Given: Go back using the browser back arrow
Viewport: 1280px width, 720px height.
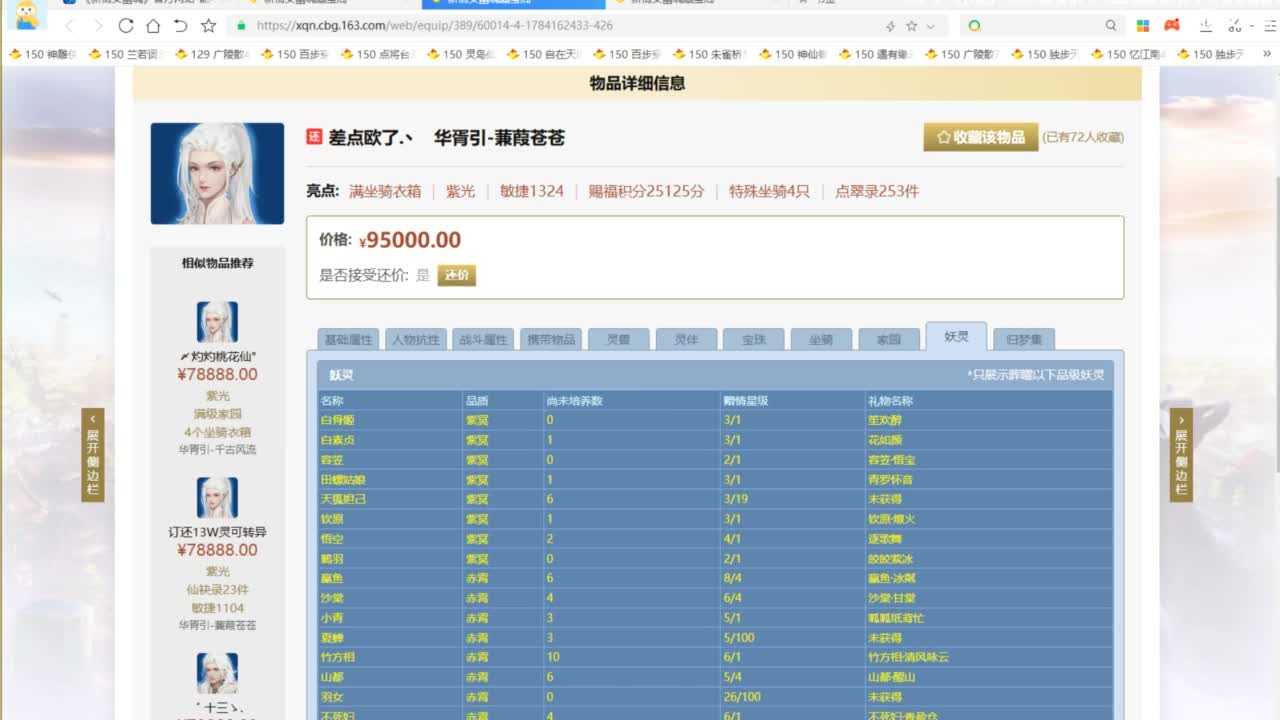Looking at the screenshot, I should point(70,26).
